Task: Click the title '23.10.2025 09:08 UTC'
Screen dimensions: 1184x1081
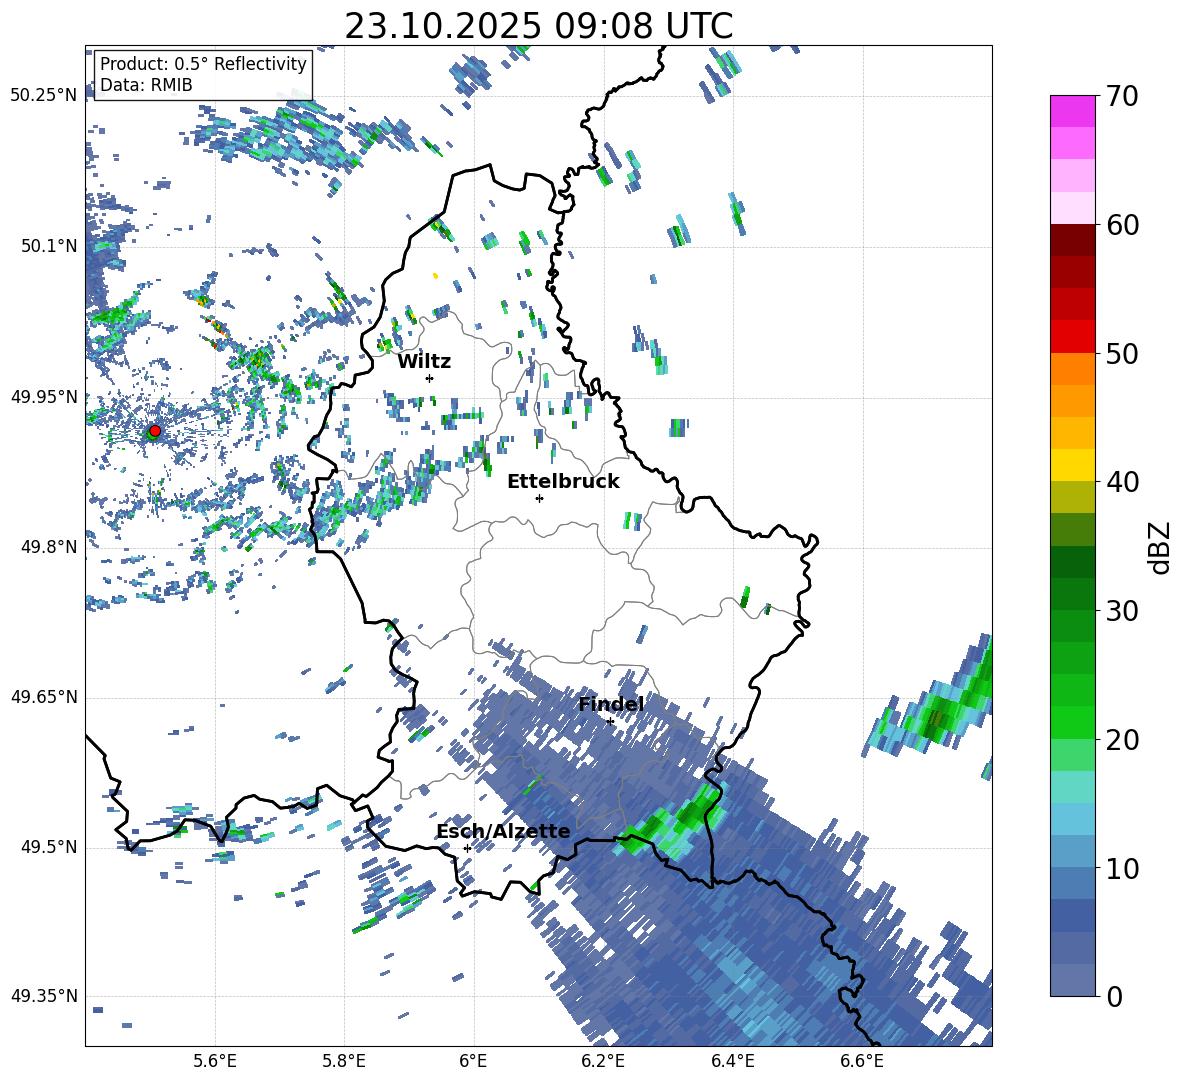Action: click(x=538, y=26)
